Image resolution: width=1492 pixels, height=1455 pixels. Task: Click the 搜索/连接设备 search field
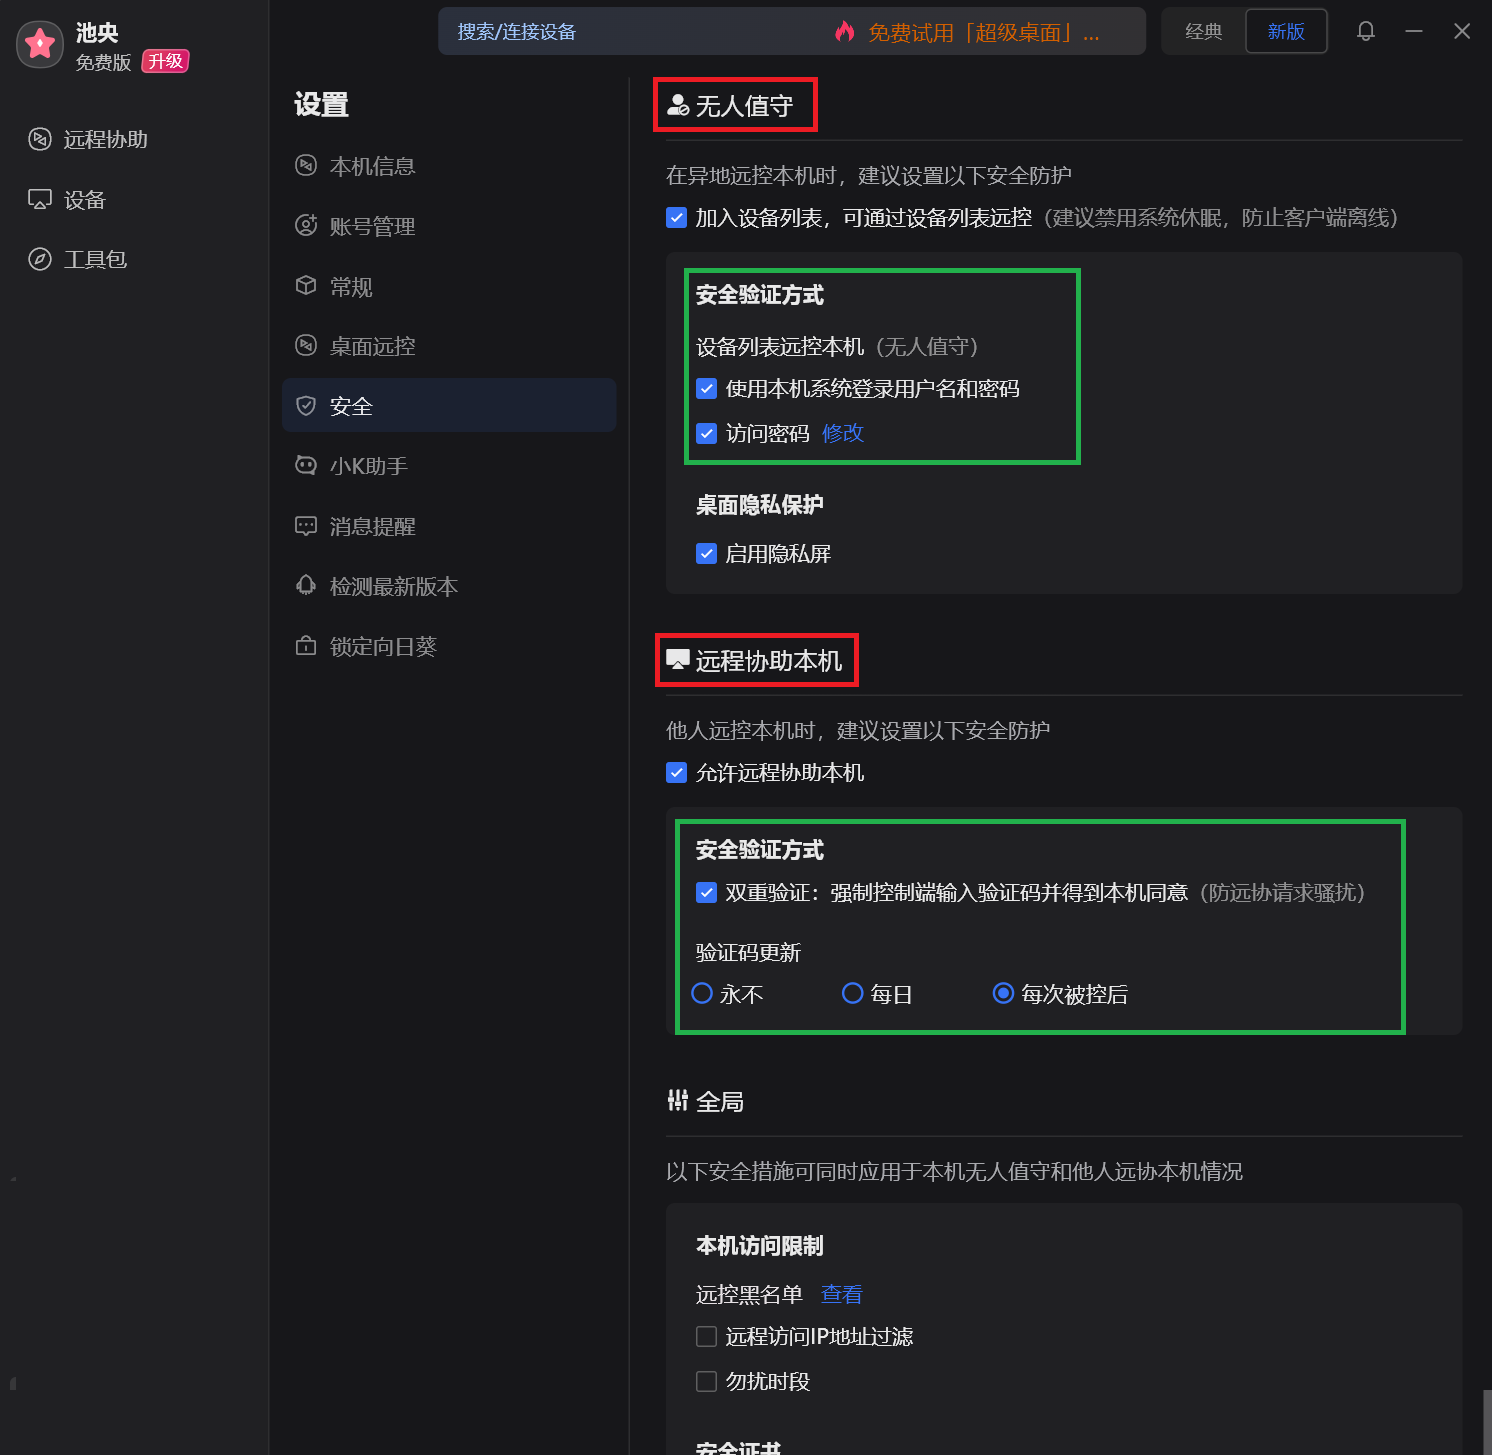coord(600,31)
